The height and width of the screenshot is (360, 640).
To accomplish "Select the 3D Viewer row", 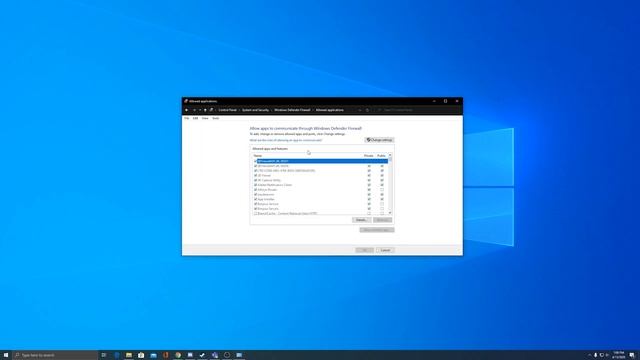I will click(x=320, y=176).
